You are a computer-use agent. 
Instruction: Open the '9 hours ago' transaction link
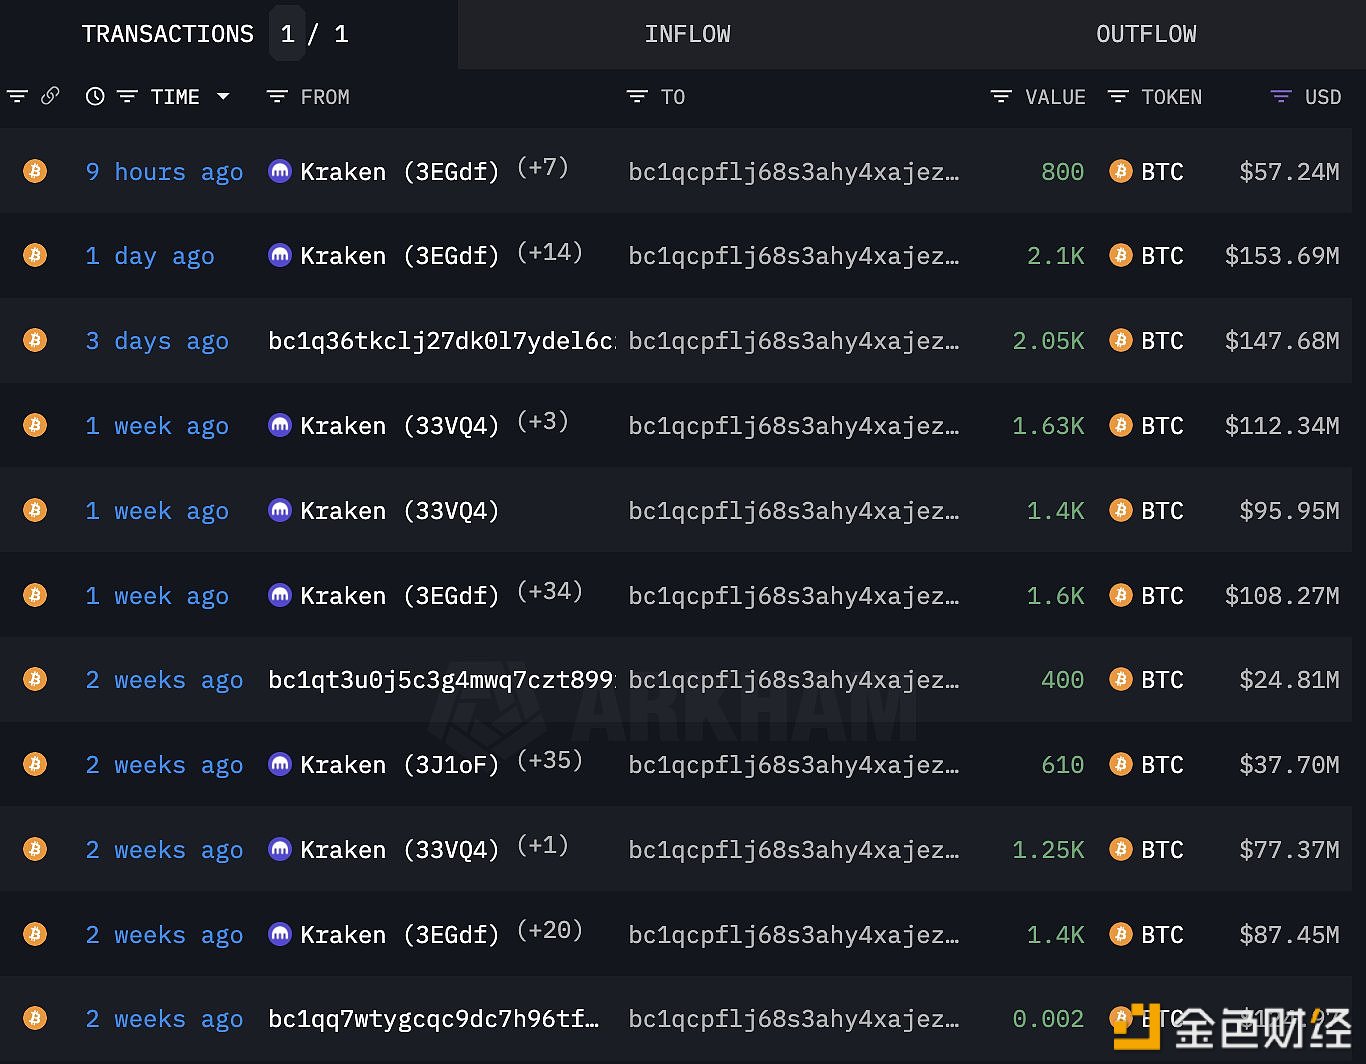point(164,172)
